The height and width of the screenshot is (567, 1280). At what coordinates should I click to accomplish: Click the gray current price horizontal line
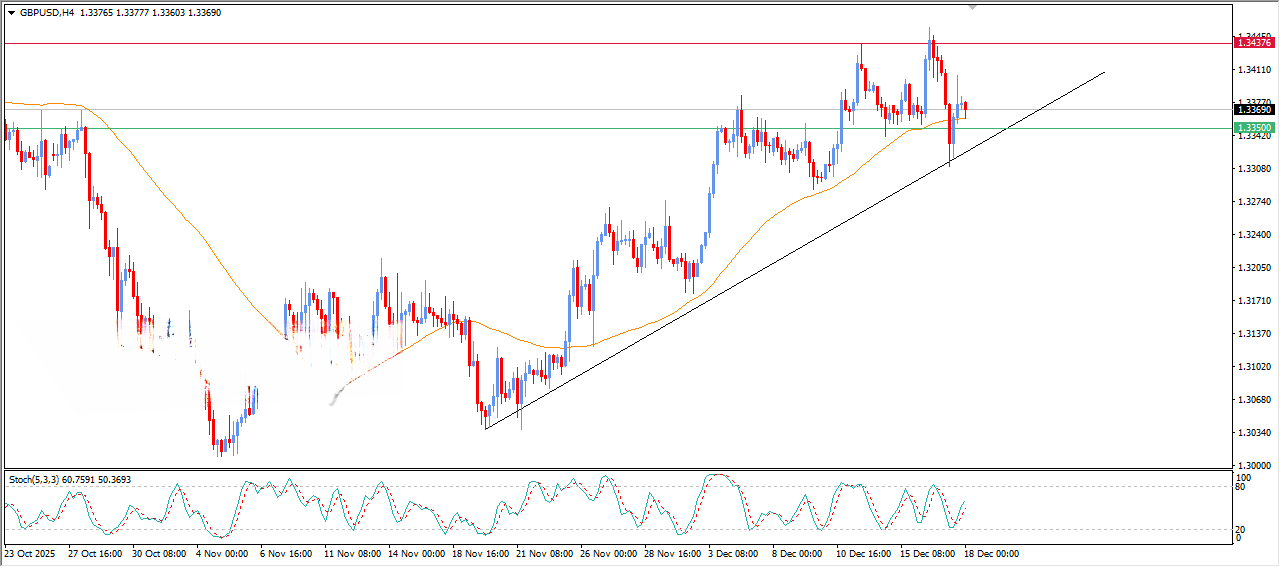pos(500,109)
